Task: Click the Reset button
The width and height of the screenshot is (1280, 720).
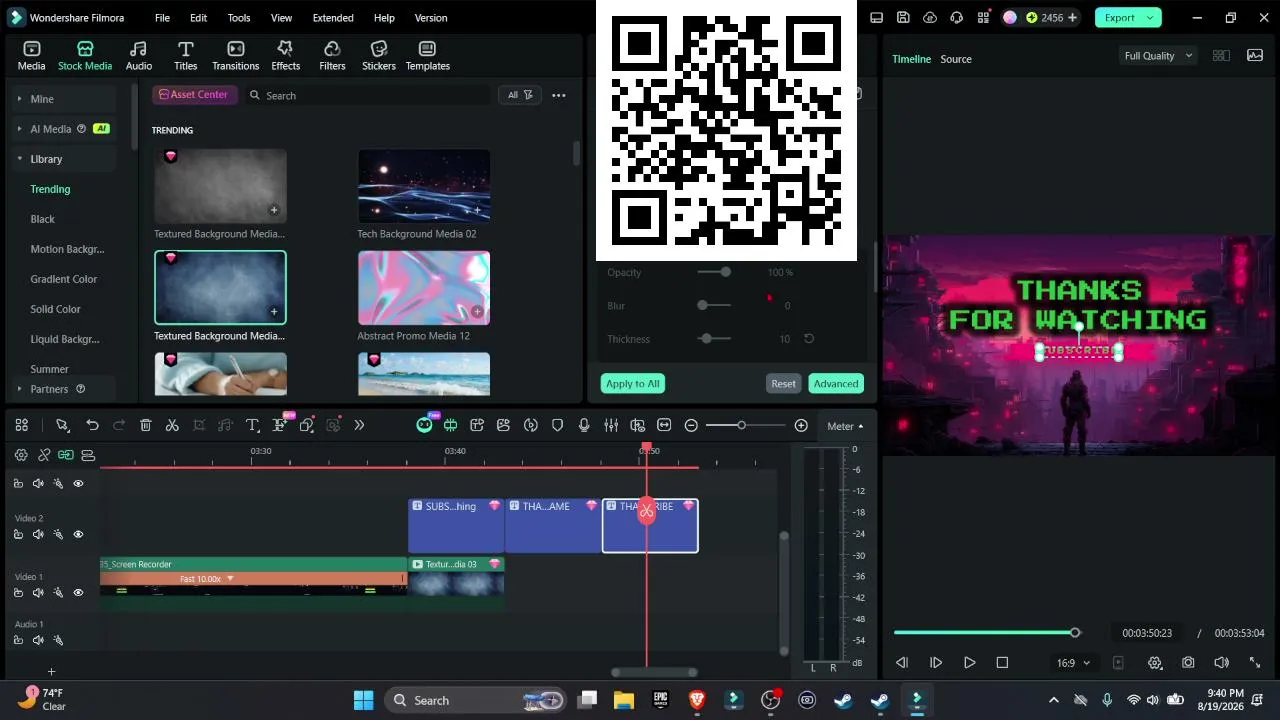Action: point(783,384)
